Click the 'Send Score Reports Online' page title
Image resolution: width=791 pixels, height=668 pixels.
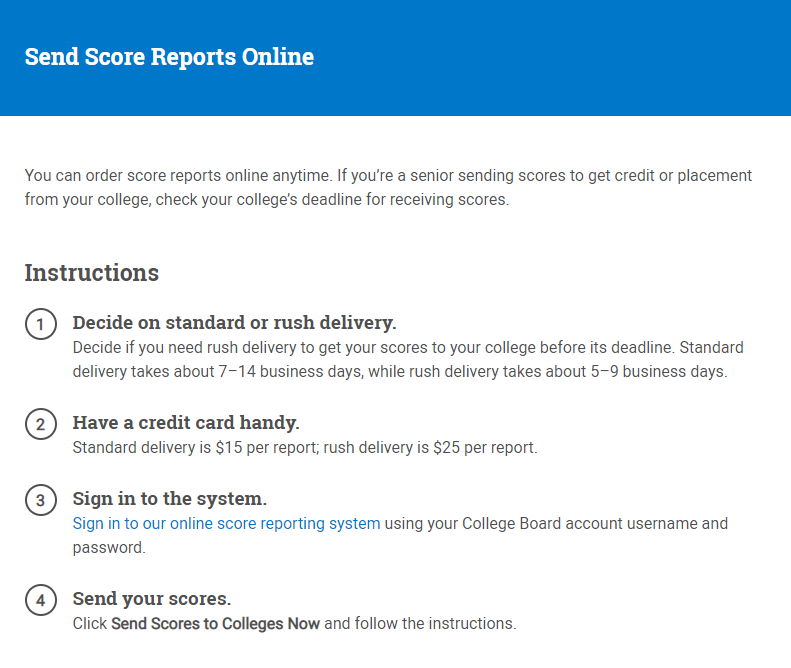coord(169,57)
